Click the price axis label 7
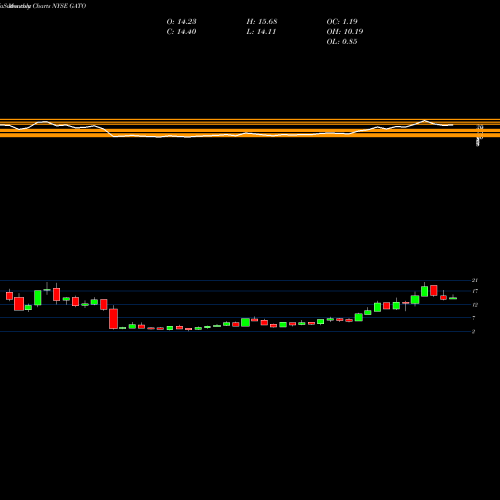 pyautogui.click(x=473, y=318)
